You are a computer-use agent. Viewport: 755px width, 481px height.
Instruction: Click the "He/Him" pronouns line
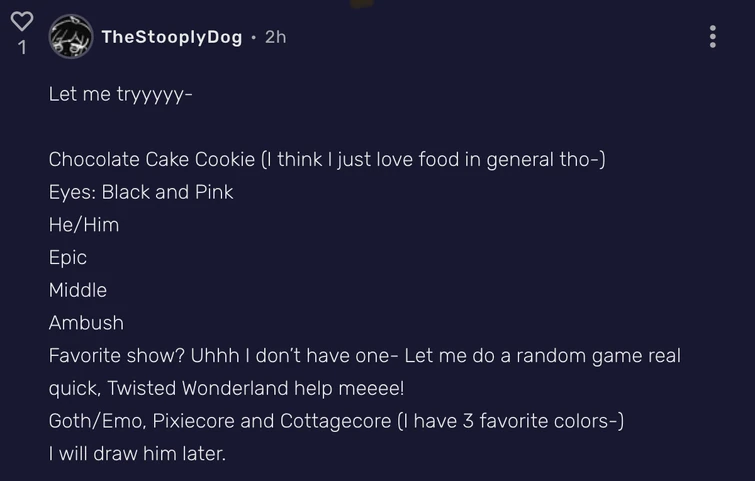[84, 225]
